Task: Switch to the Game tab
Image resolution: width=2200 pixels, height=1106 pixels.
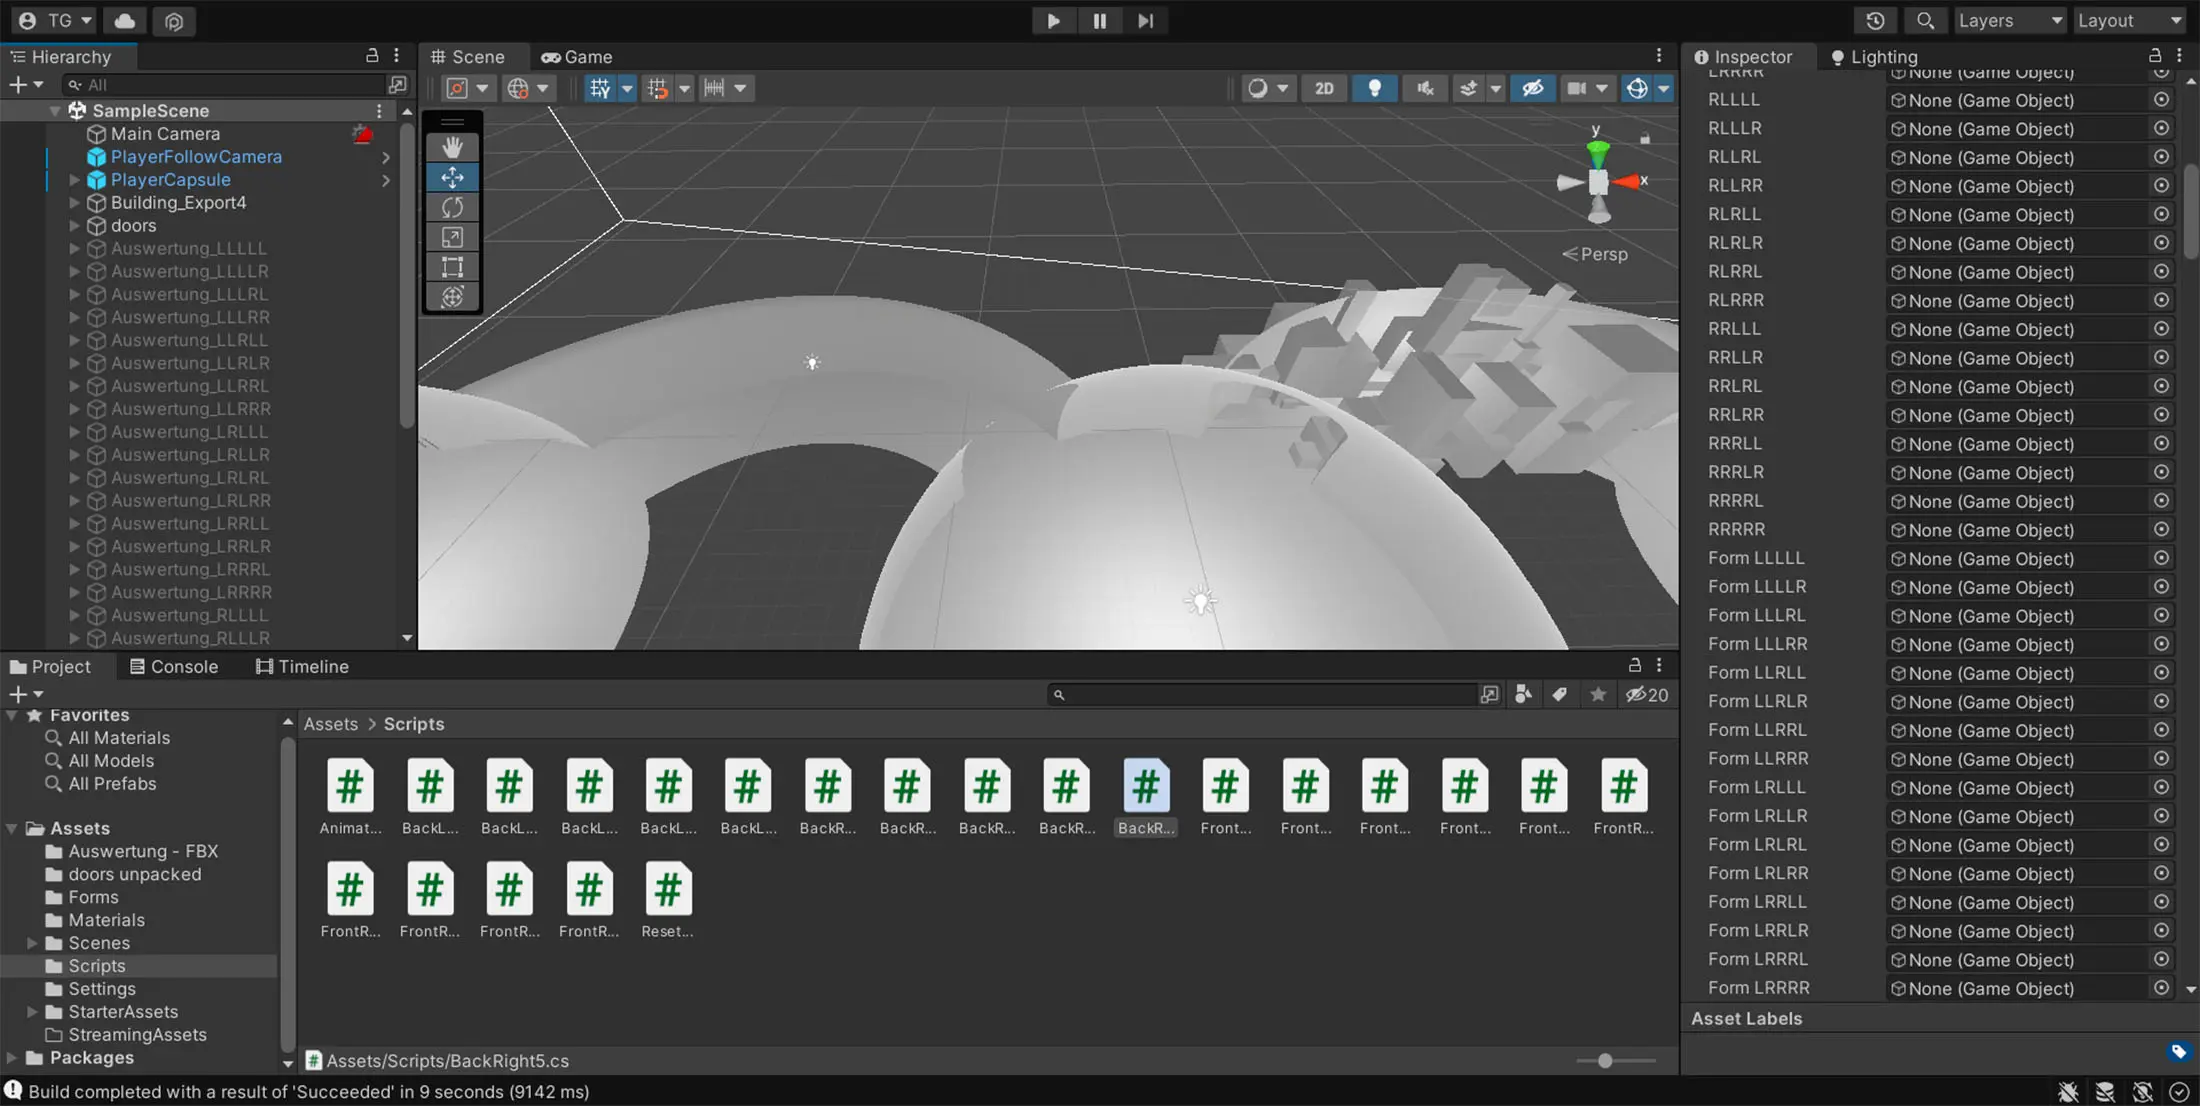Action: [577, 57]
